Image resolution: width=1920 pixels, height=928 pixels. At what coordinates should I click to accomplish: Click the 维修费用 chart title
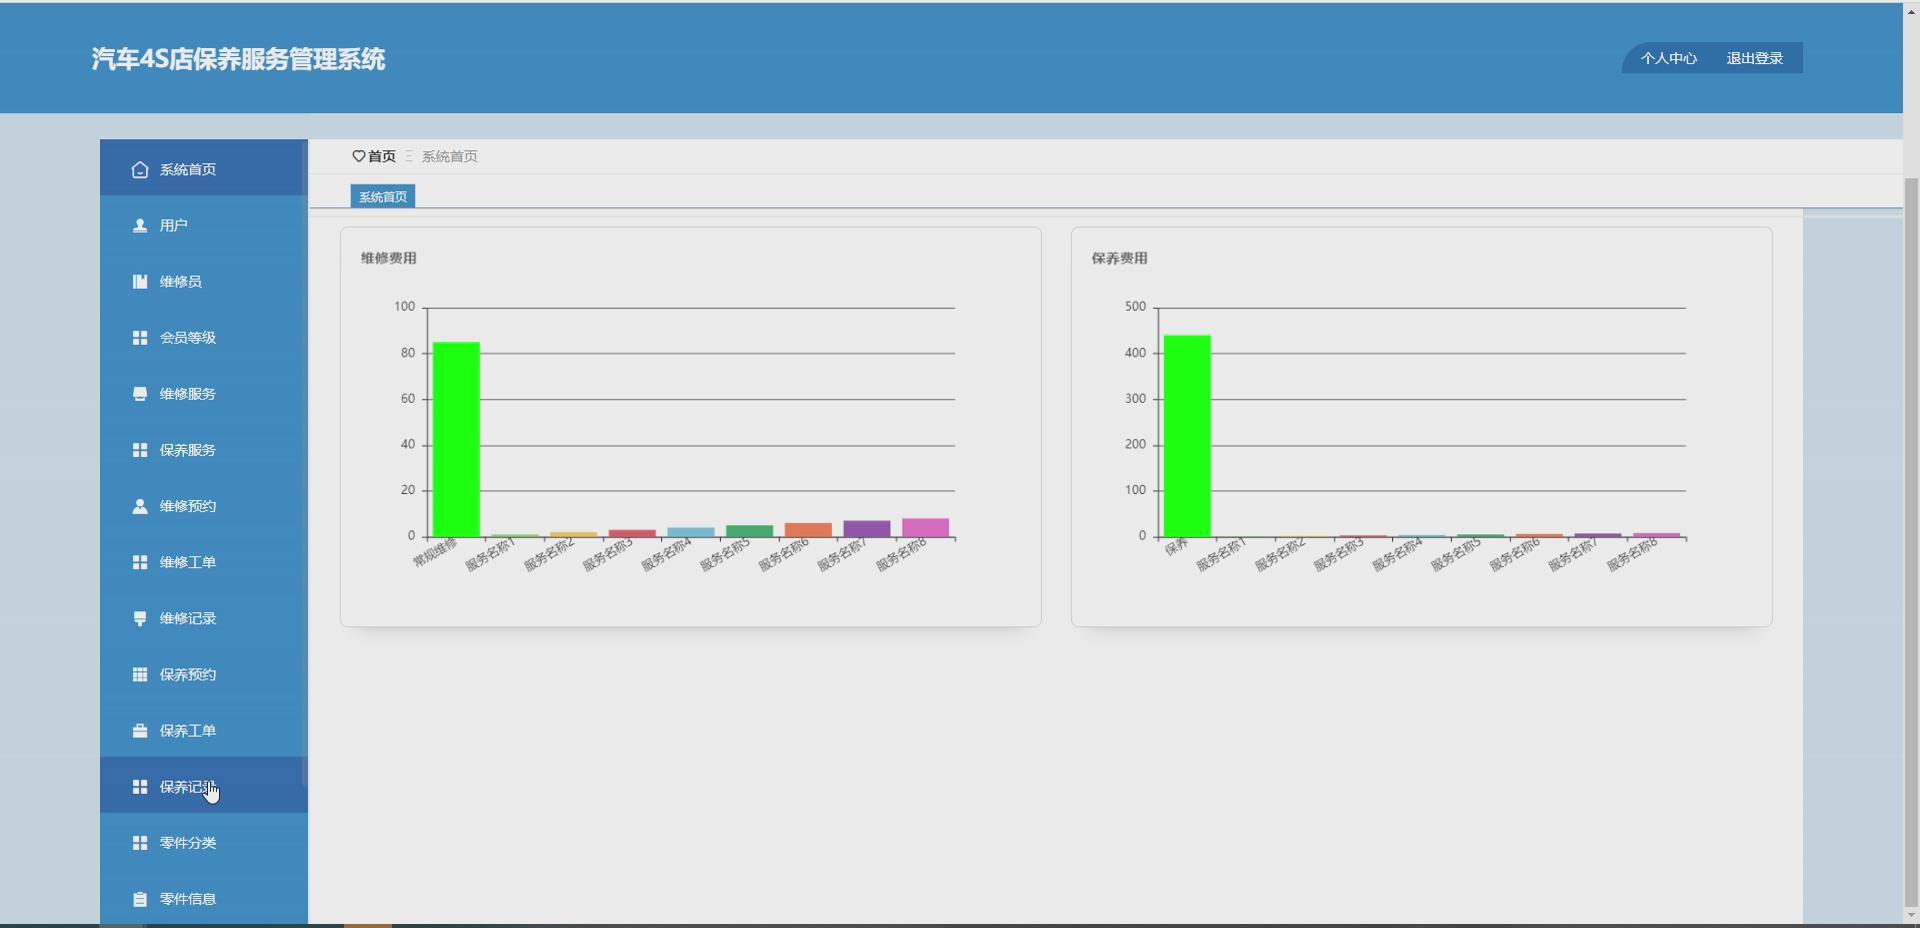[389, 258]
